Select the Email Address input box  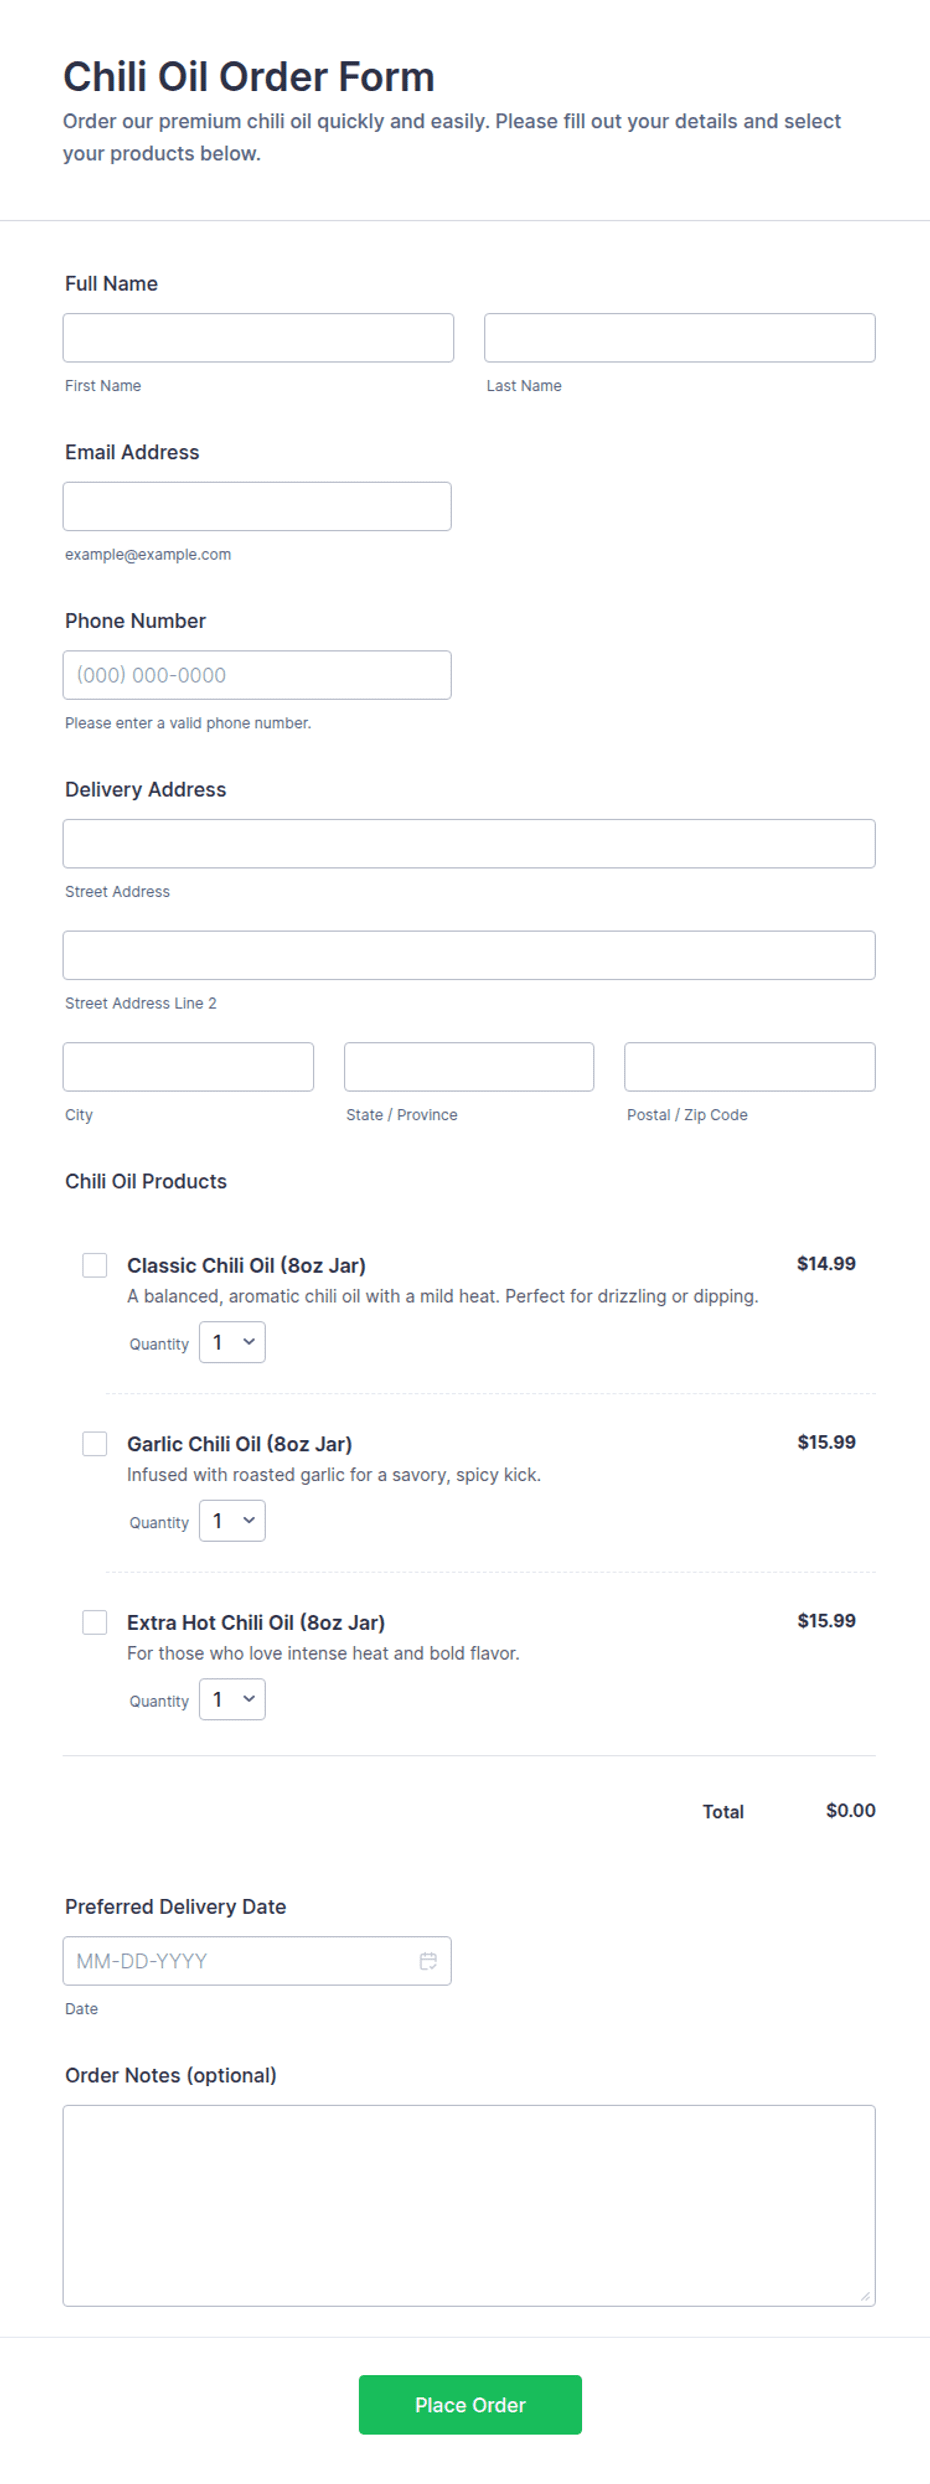(x=257, y=506)
